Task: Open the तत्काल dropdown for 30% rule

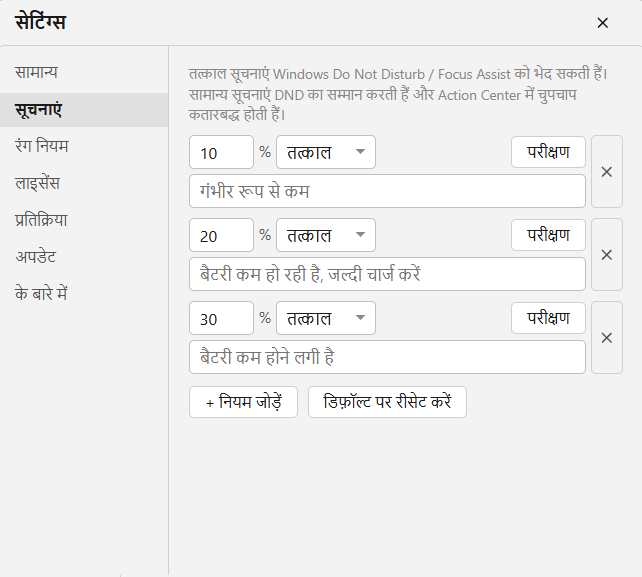Action: coord(326,318)
